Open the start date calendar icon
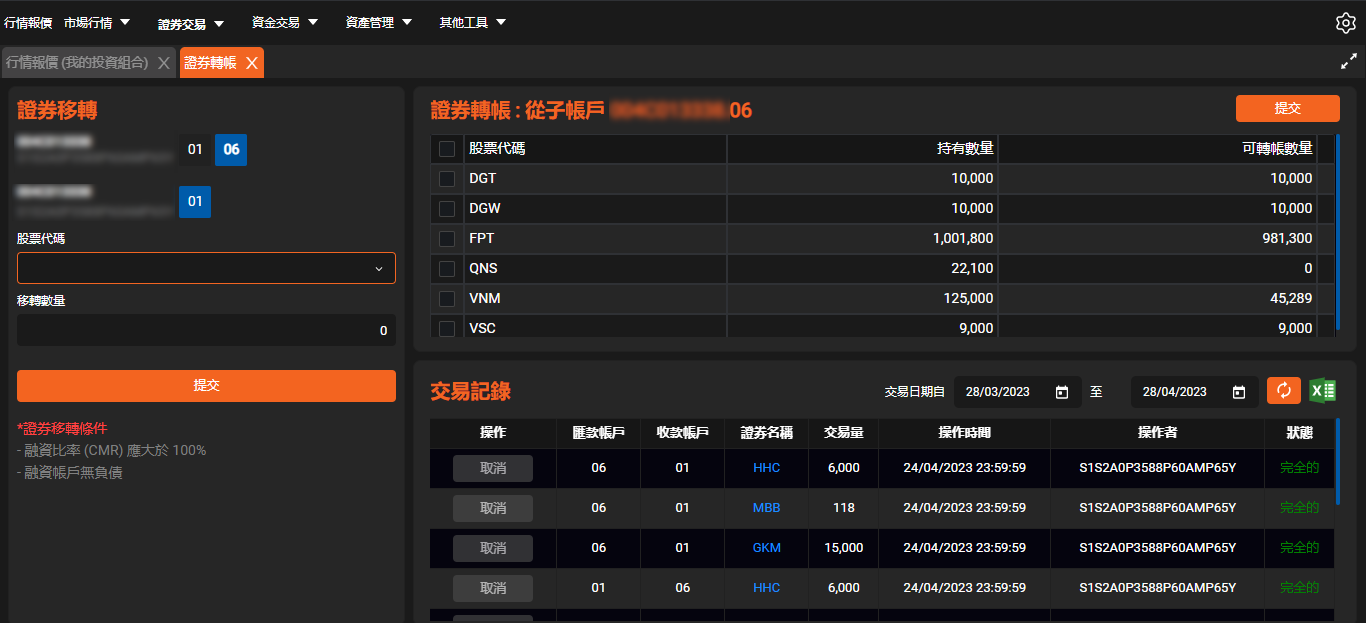This screenshot has width=1366, height=623. (1062, 392)
